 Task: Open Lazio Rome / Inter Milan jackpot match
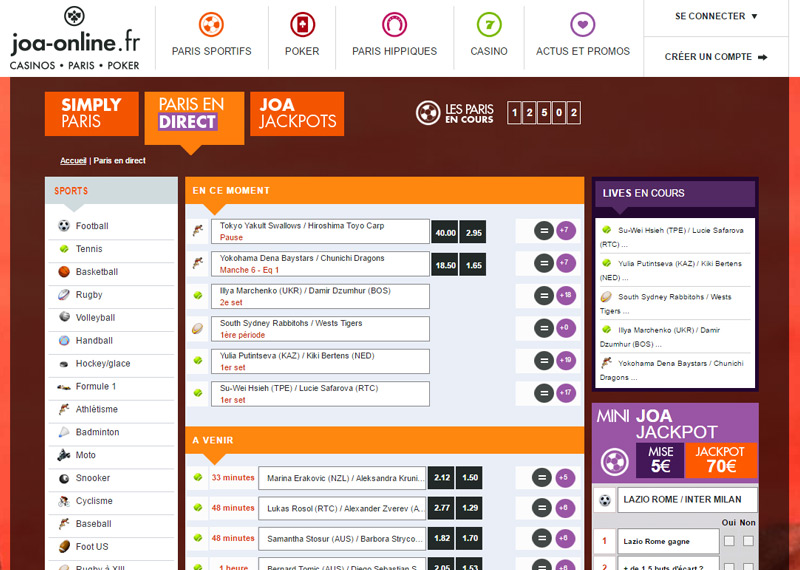tap(687, 500)
